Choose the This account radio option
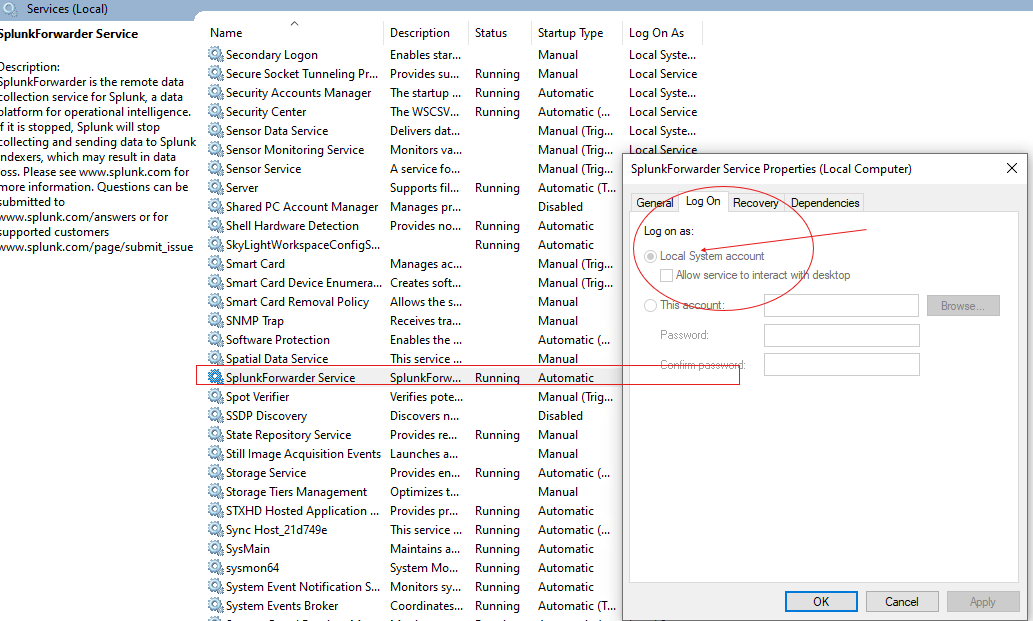The height and width of the screenshot is (621, 1033). [651, 305]
